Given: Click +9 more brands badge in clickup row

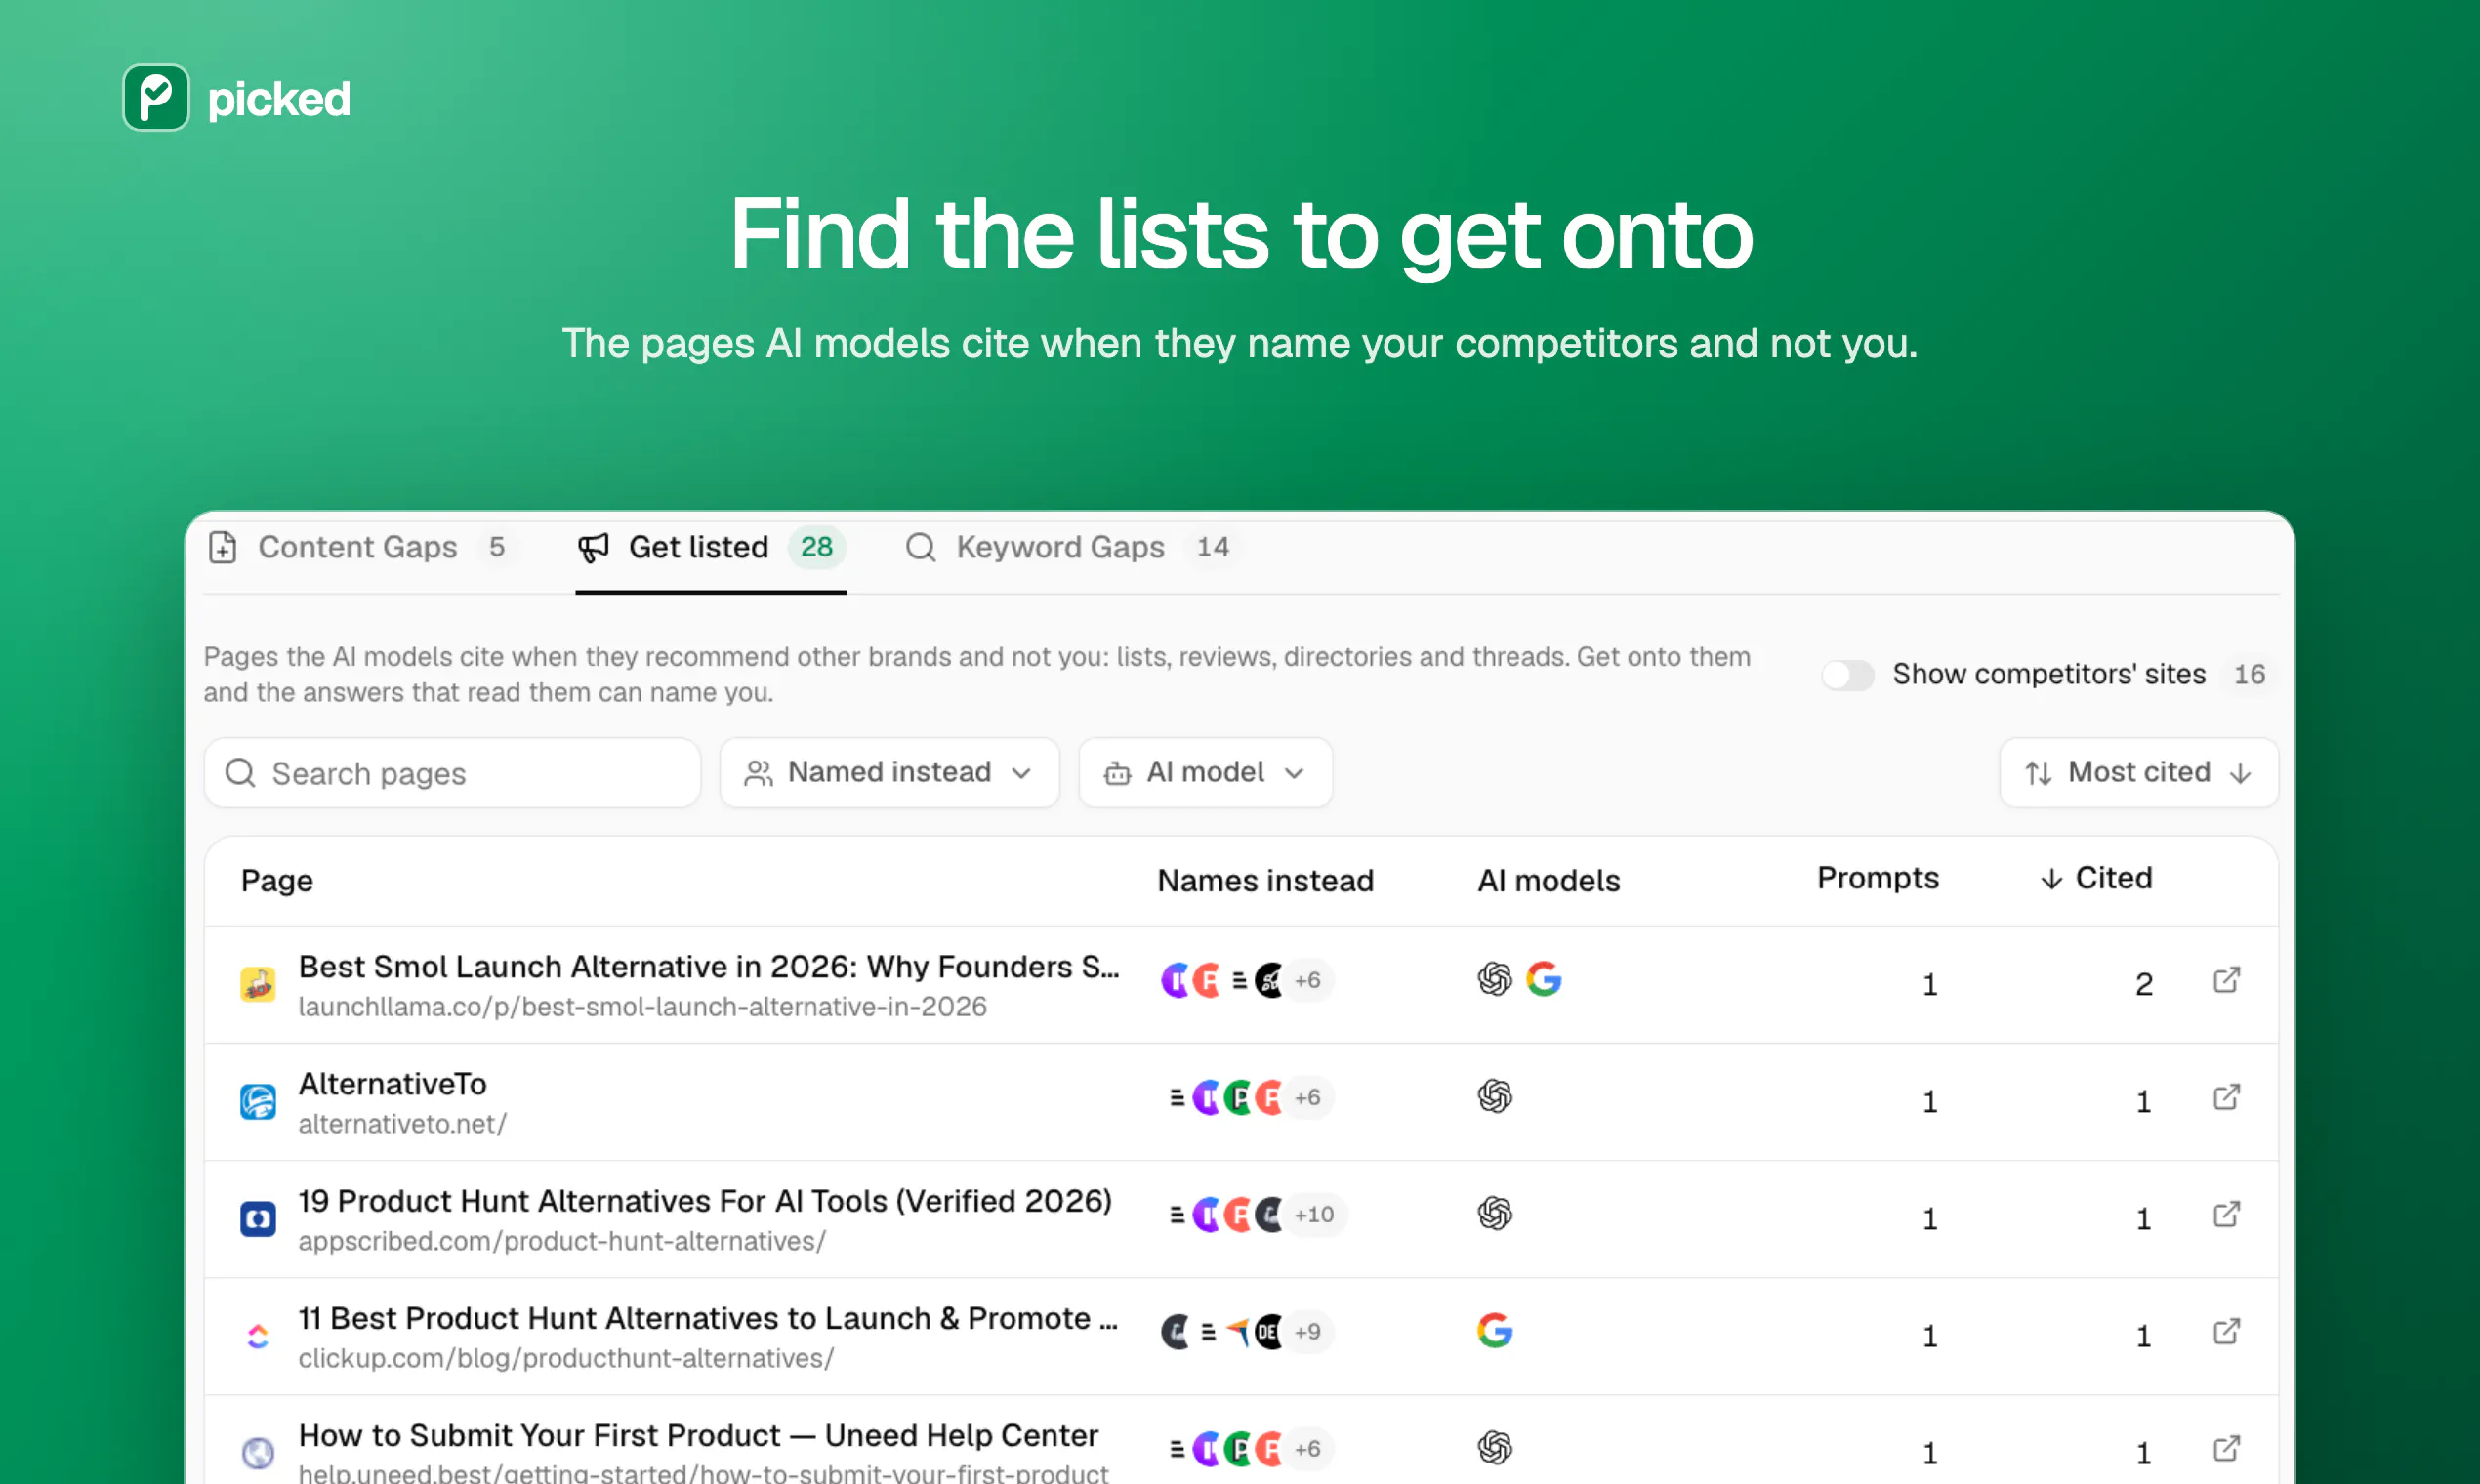Looking at the screenshot, I should (x=1308, y=1331).
